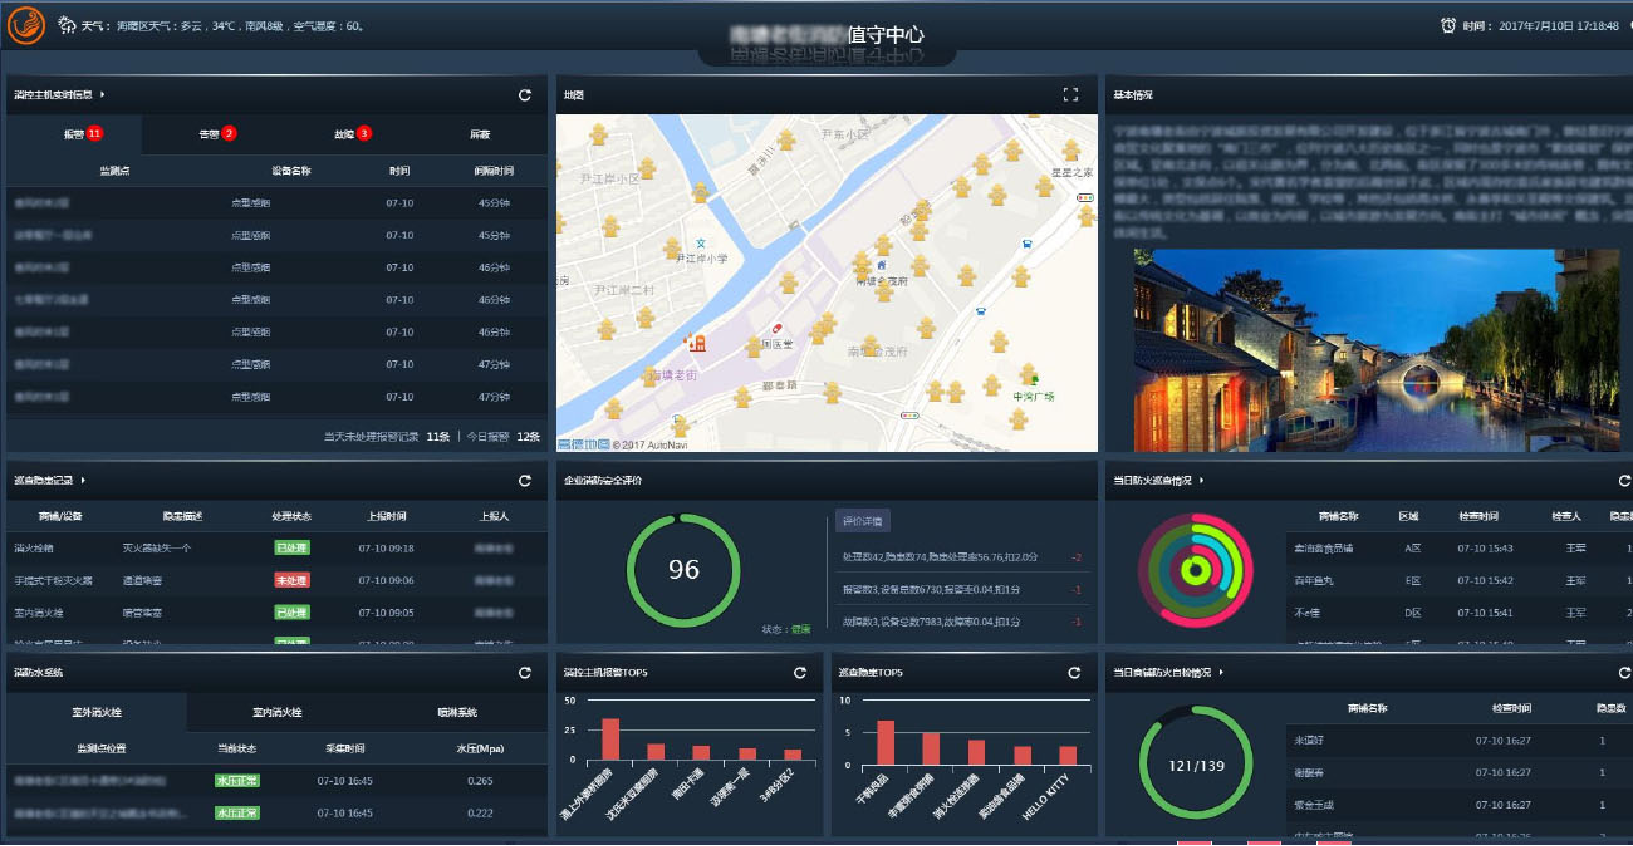Viewport: 1633px width, 846px height.
Task: Refresh the 消控主机报警TOP5 chart
Action: pos(799,673)
